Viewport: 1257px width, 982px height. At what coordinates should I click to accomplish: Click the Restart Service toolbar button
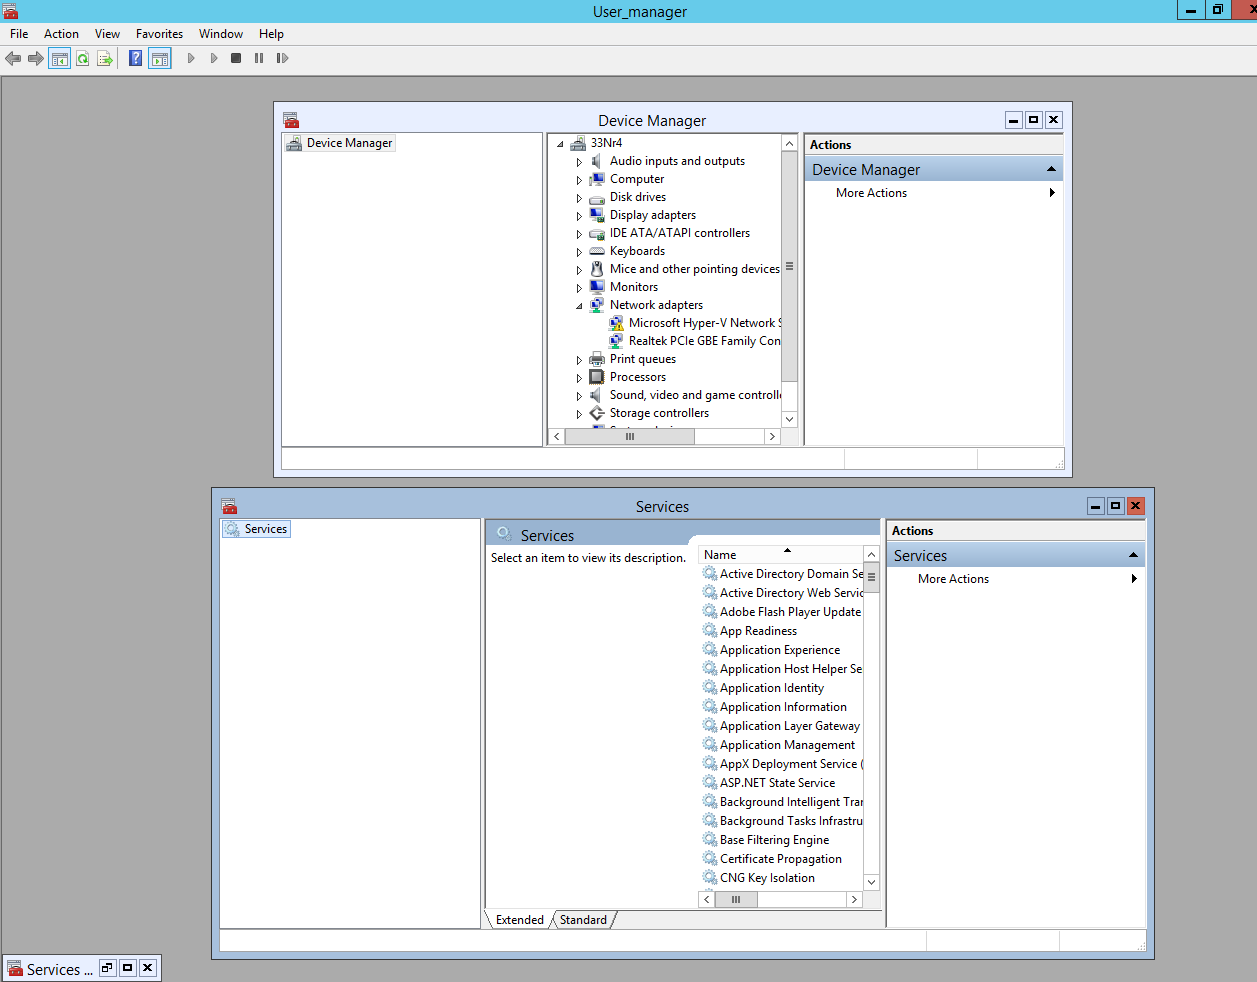pyautogui.click(x=282, y=59)
